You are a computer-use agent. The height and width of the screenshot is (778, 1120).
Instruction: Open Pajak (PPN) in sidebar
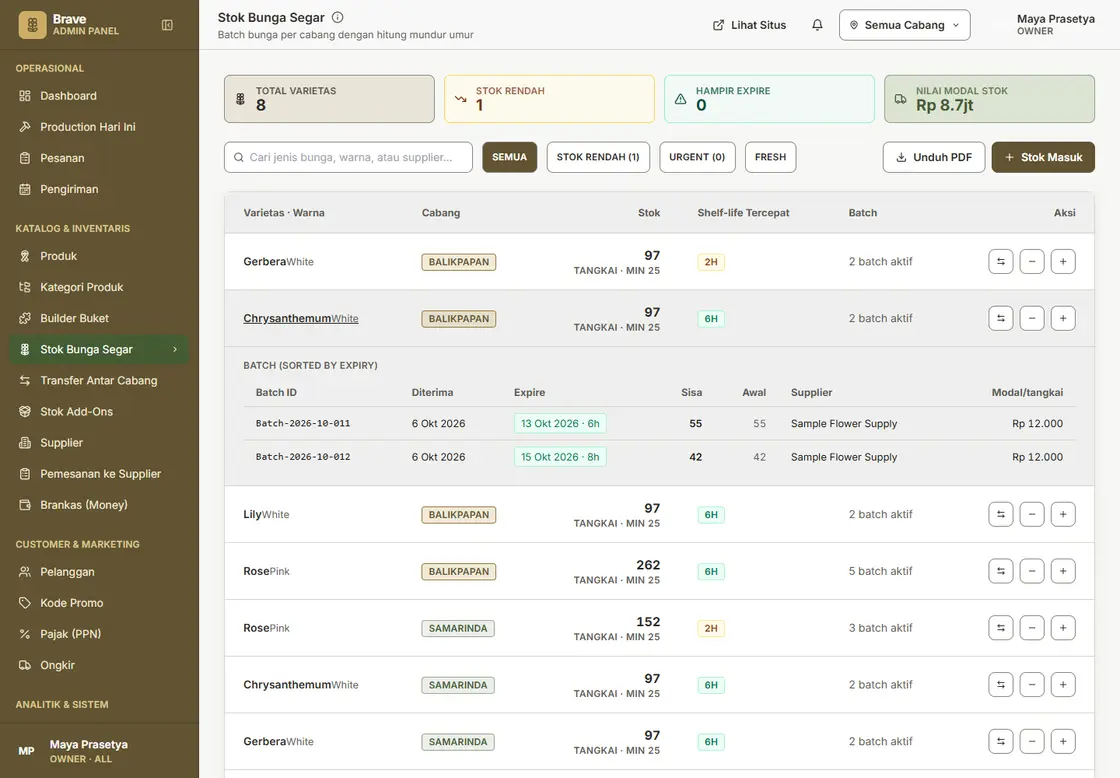pyautogui.click(x=99, y=634)
